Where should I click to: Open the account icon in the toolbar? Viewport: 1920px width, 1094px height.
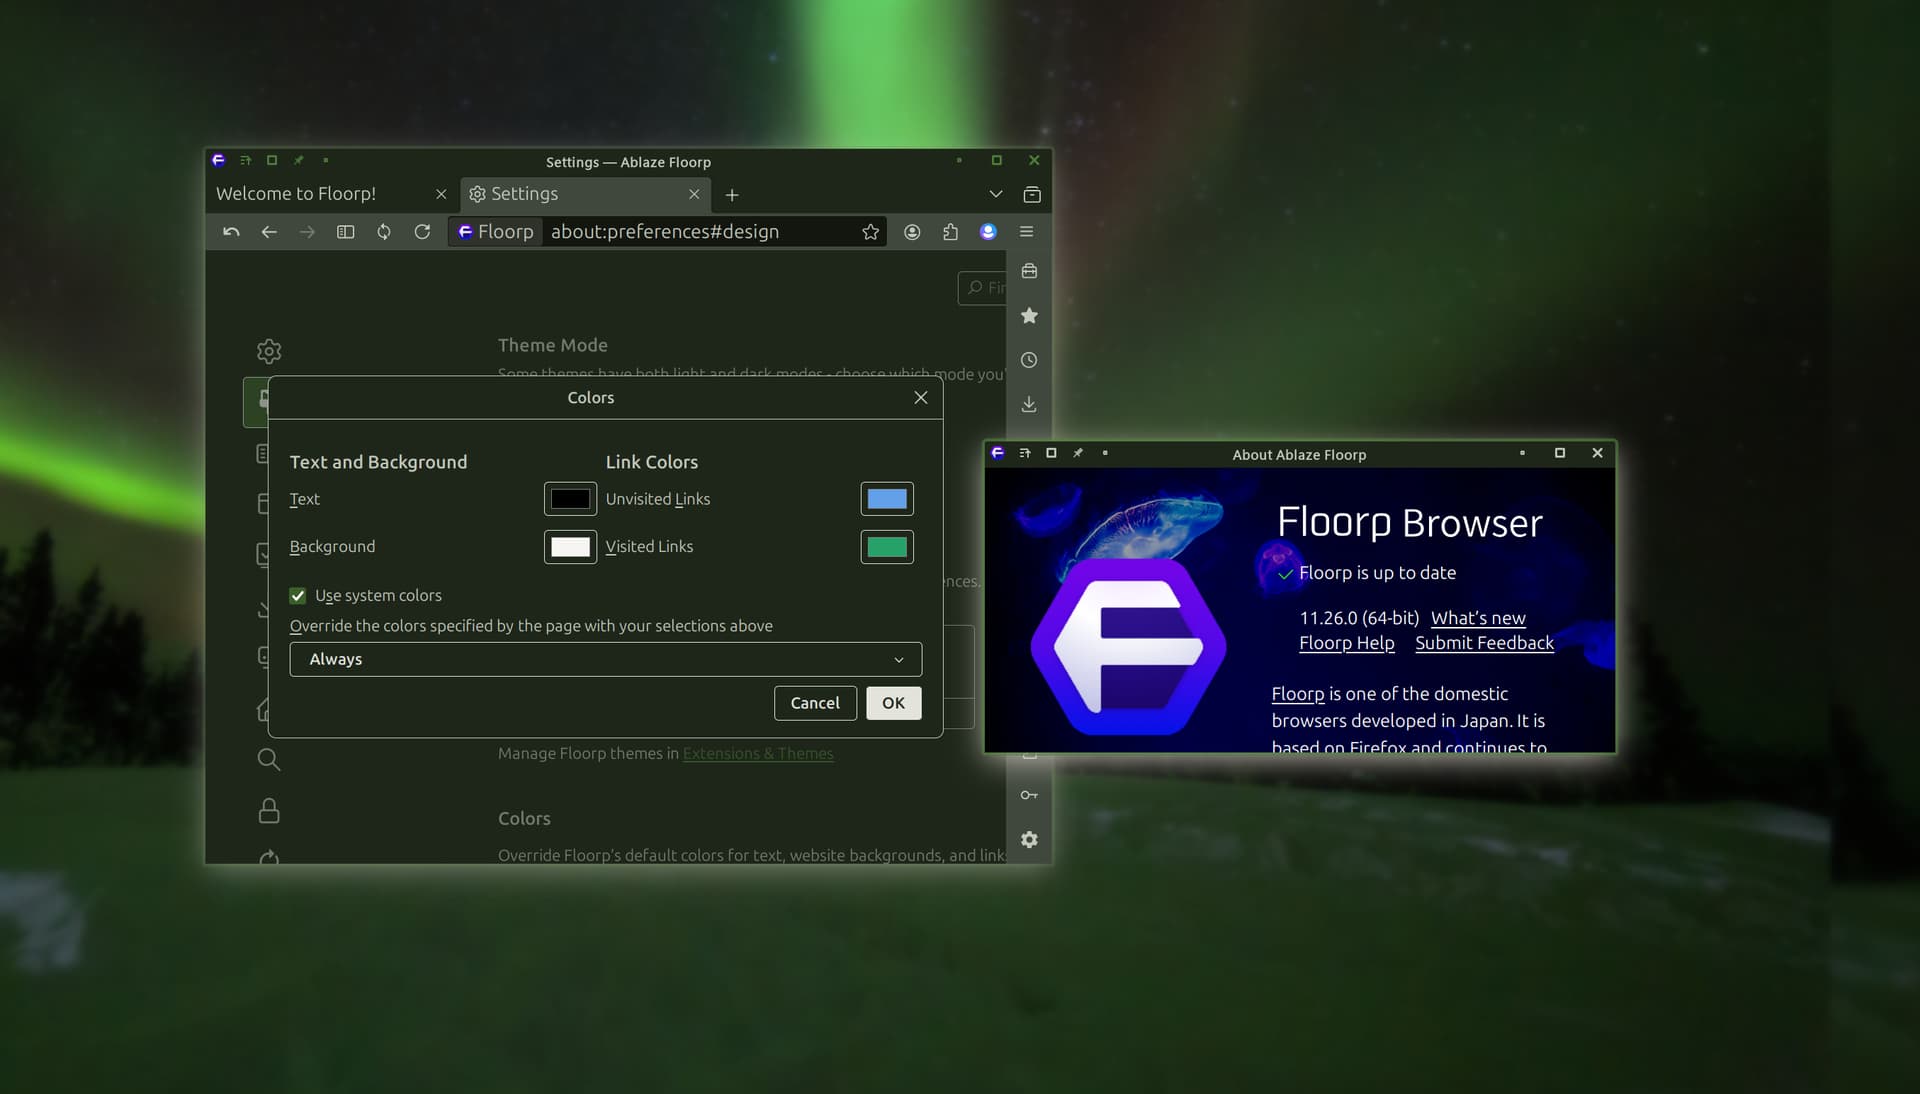pyautogui.click(x=912, y=232)
